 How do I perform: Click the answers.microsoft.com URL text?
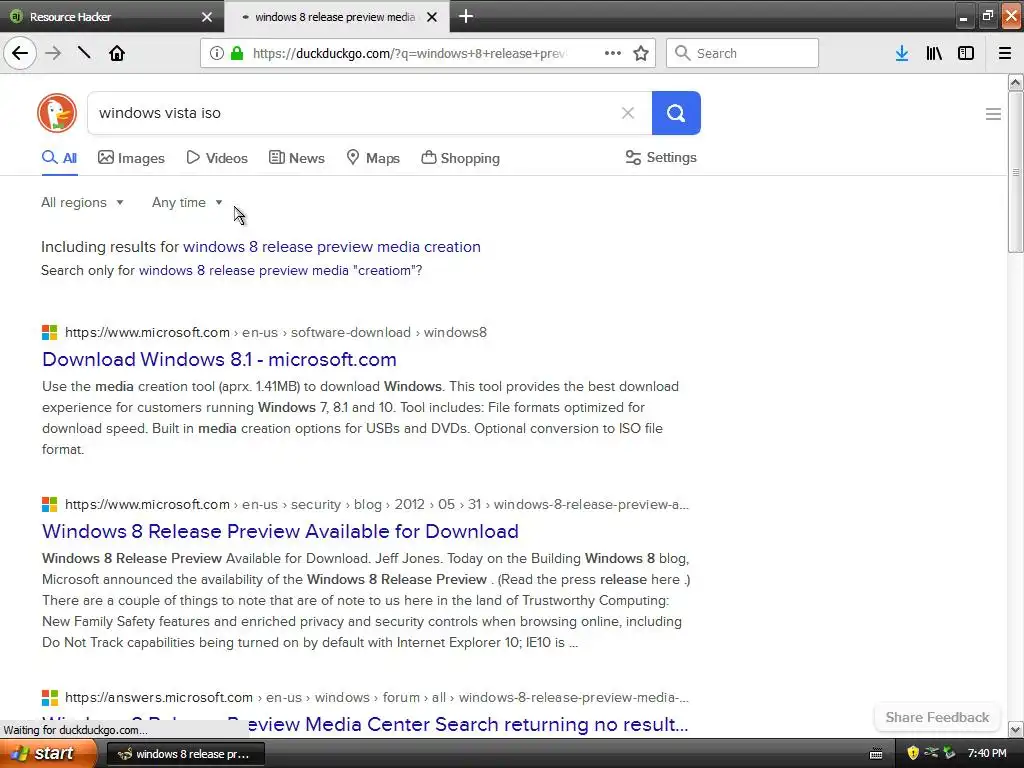pos(159,697)
